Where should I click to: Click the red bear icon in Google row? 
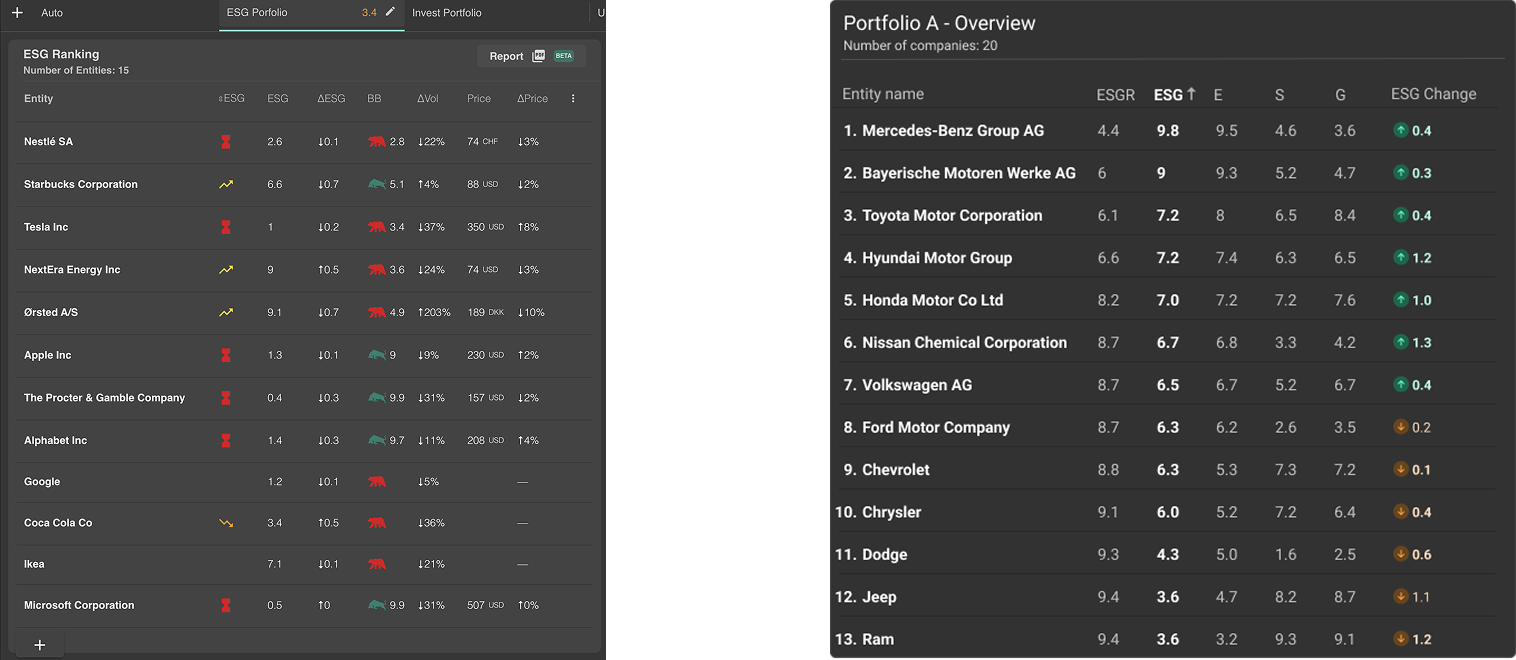tap(377, 482)
